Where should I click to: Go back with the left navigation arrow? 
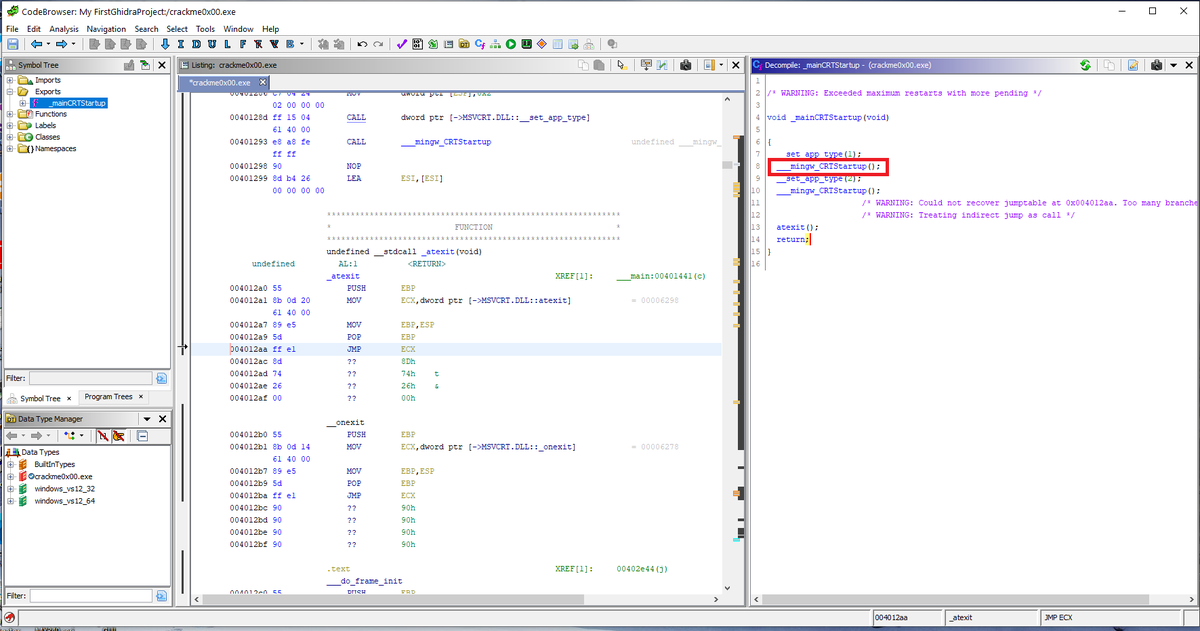[x=37, y=44]
